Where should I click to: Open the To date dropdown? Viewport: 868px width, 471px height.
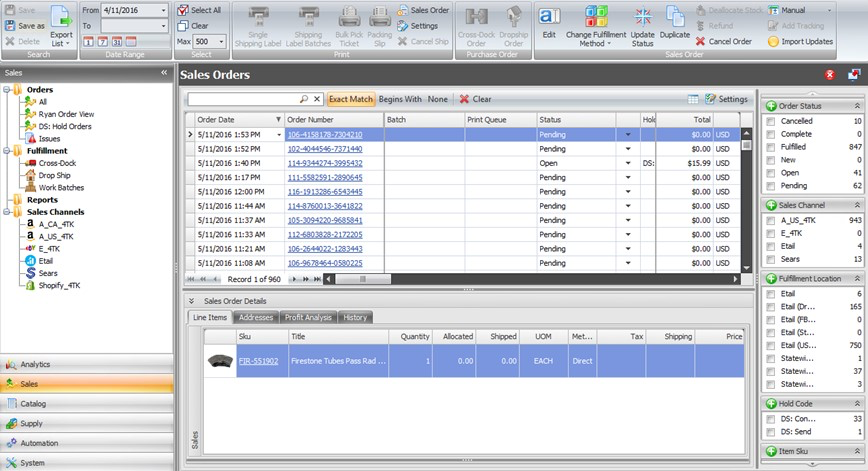163,25
